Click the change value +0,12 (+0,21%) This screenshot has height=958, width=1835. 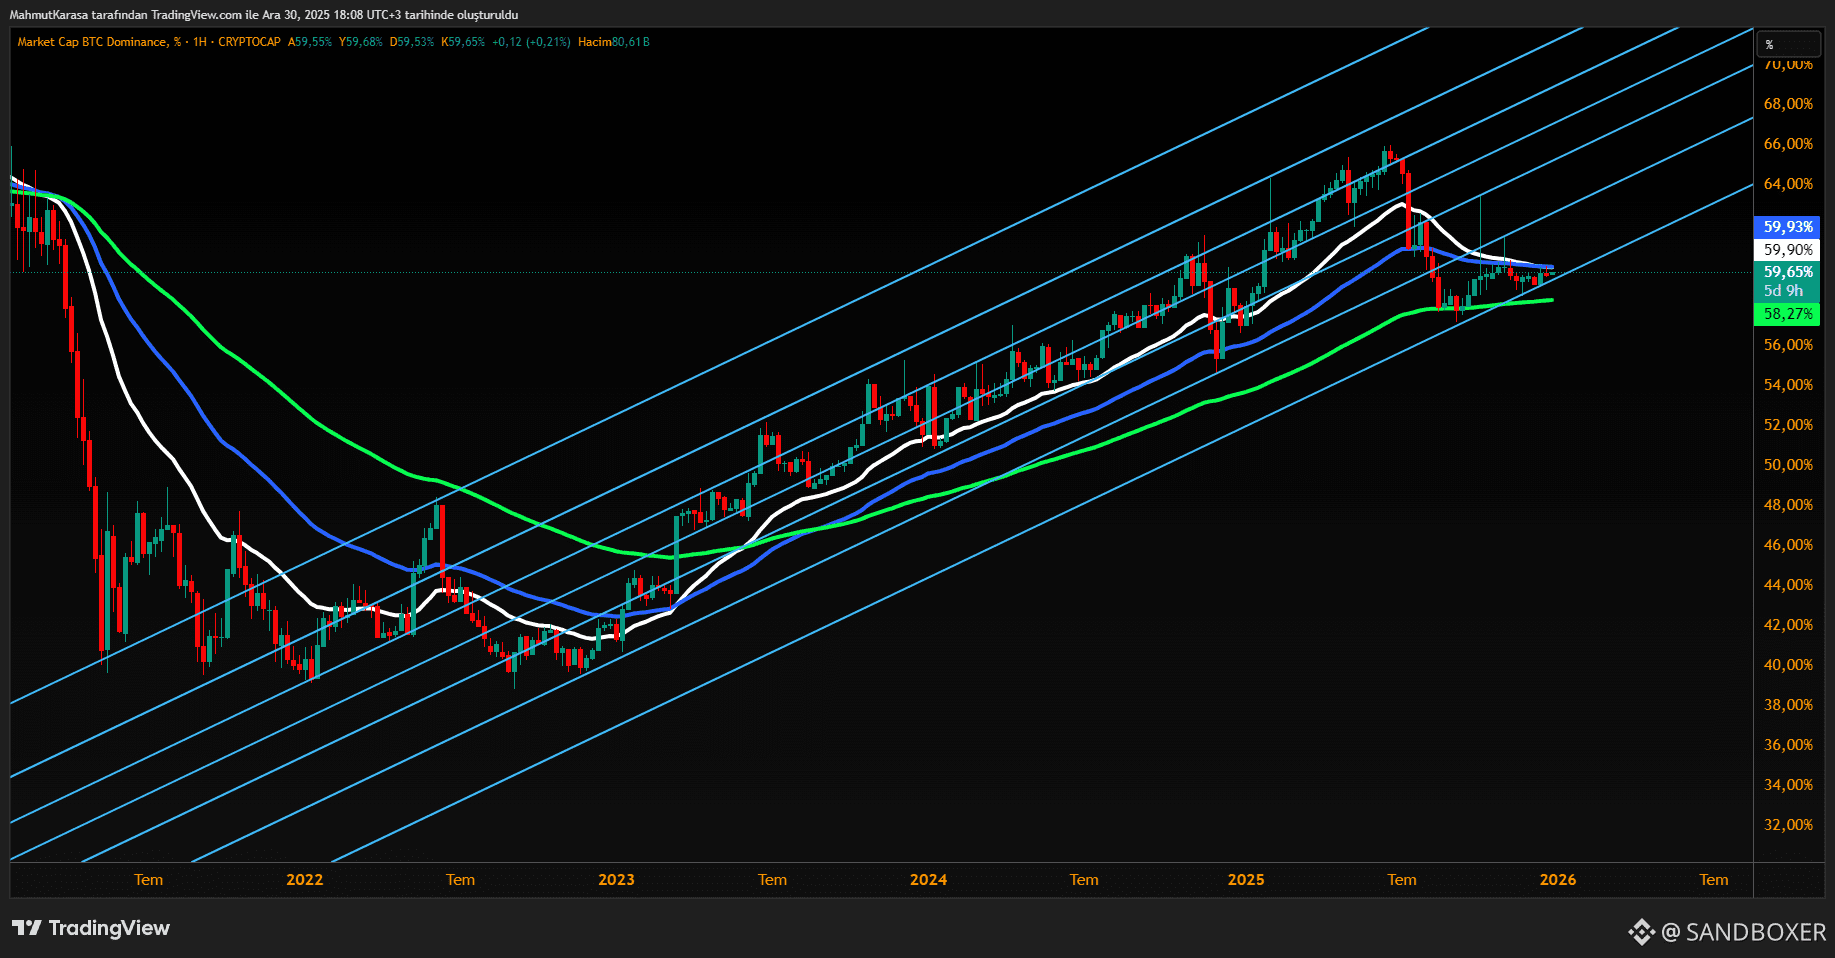531,42
